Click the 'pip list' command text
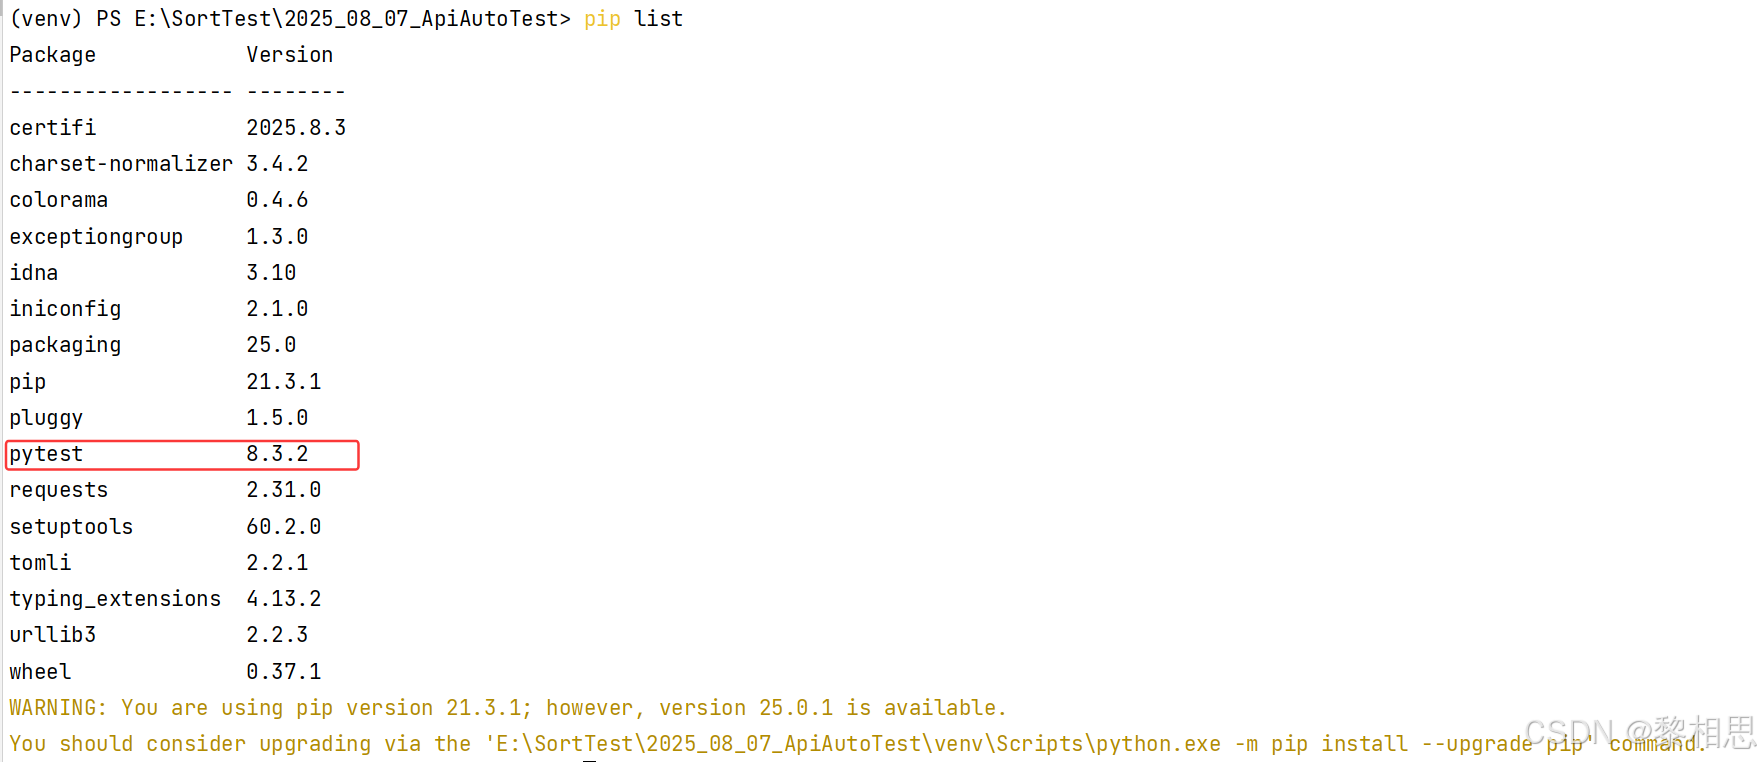Image resolution: width=1761 pixels, height=762 pixels. pyautogui.click(x=633, y=19)
